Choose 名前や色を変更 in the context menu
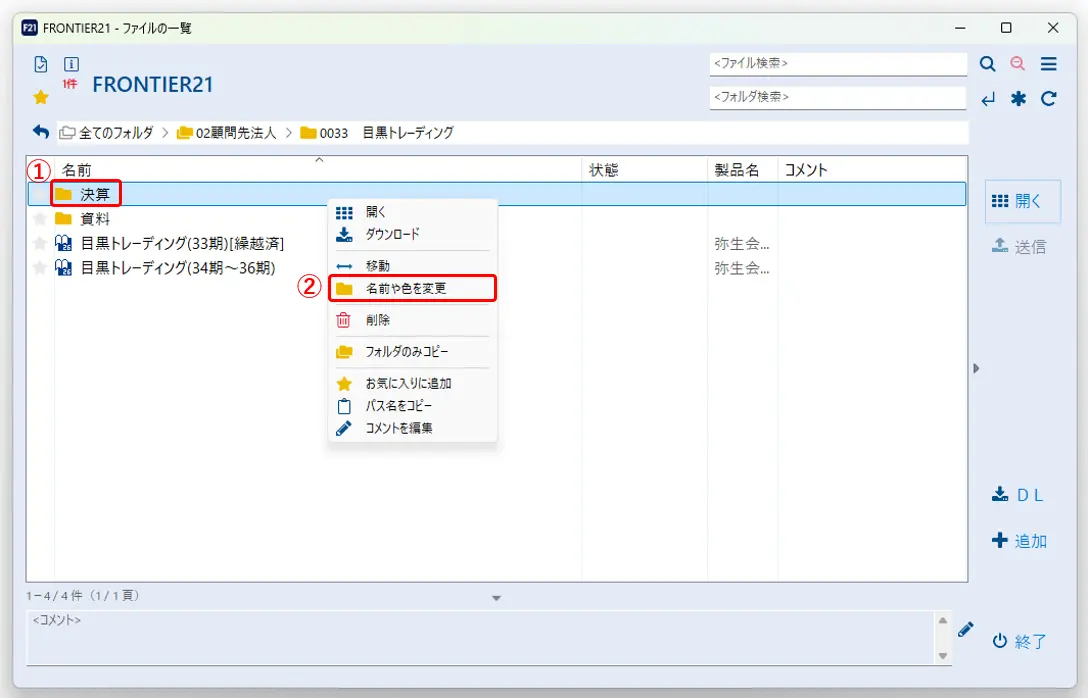 [x=413, y=288]
